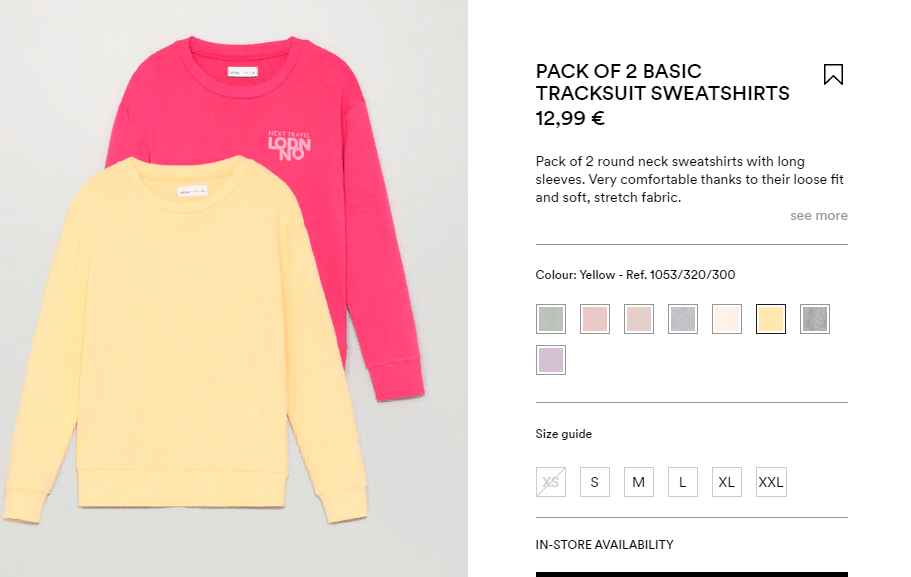Select the lilac colour swatch

(x=551, y=360)
